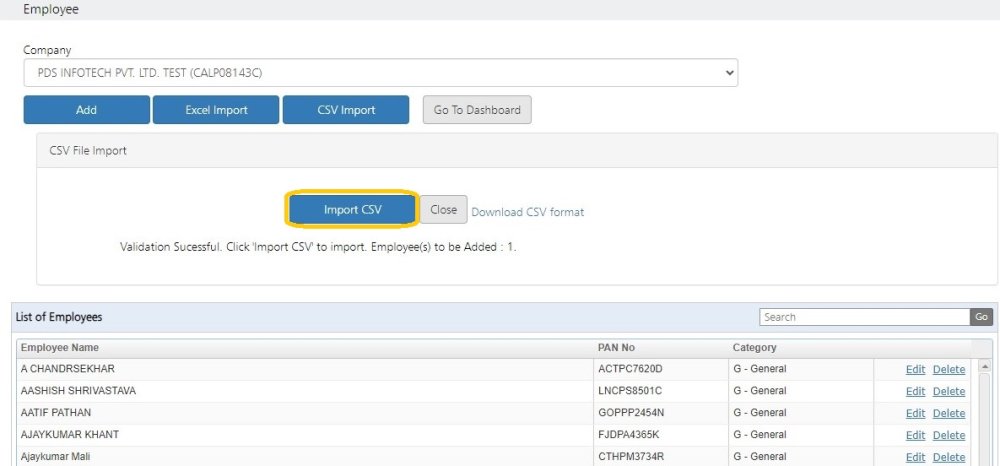The width and height of the screenshot is (1000, 466).
Task: Edit A CHANDRSEKHAR employee record
Action: [915, 369]
